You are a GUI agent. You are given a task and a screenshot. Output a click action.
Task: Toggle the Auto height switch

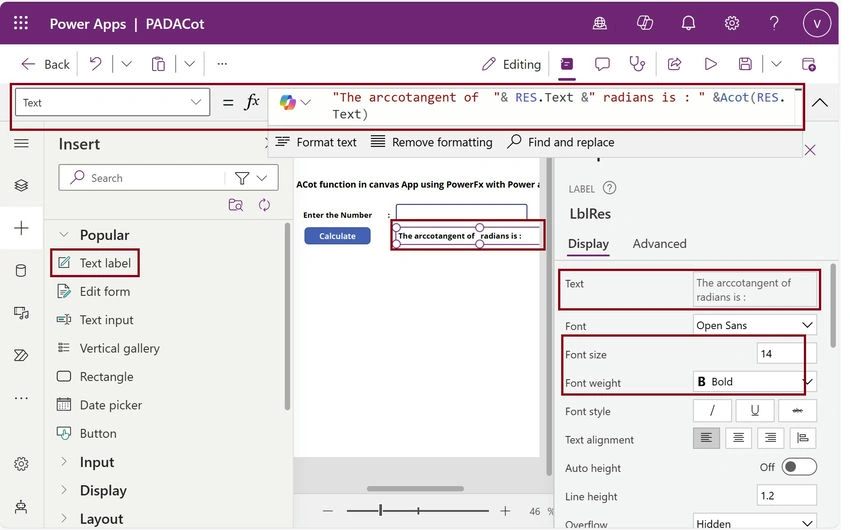(x=799, y=467)
